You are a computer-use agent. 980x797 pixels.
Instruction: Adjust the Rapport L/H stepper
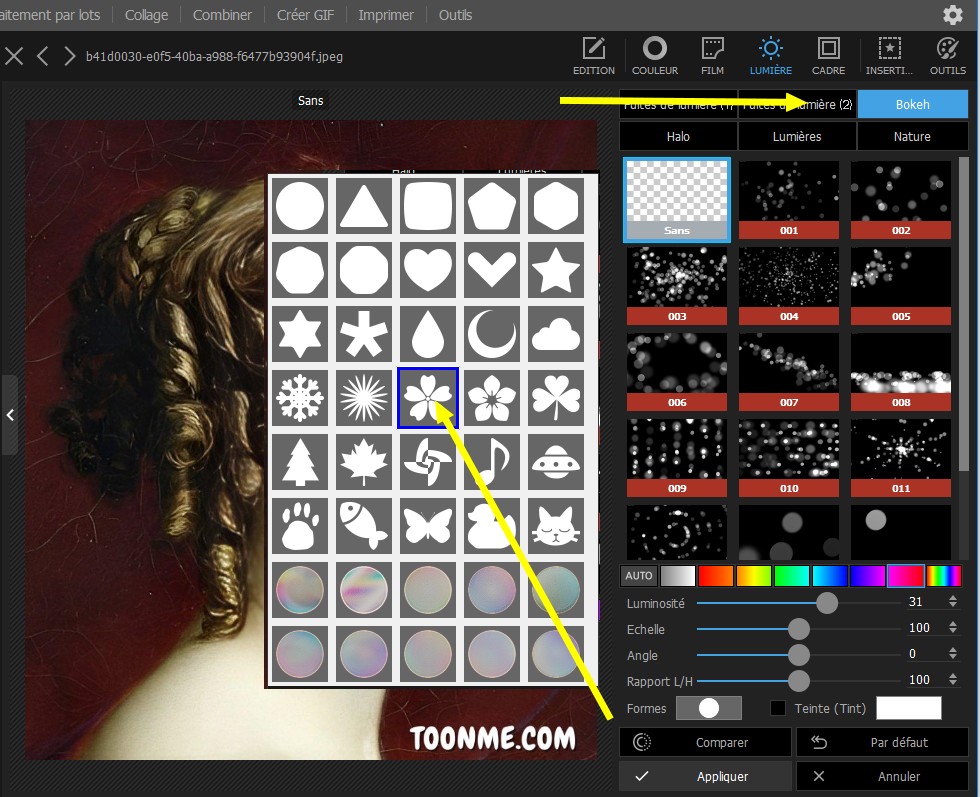952,679
